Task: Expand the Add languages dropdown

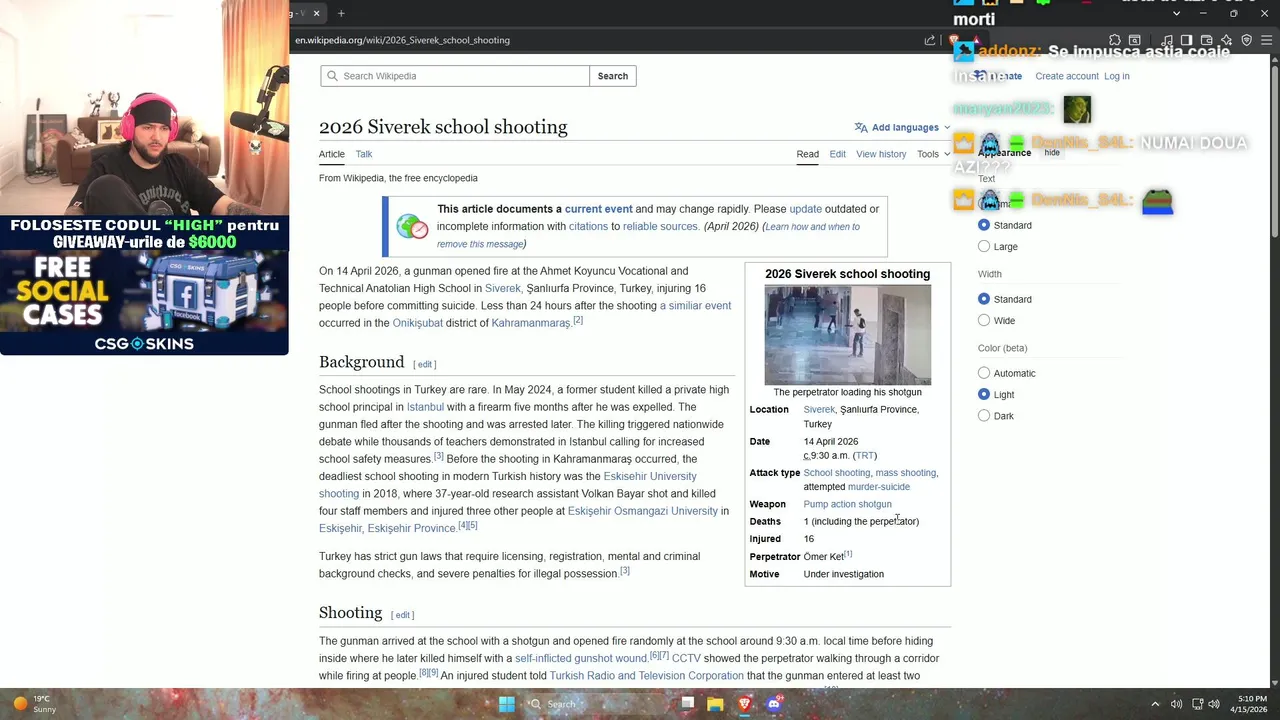Action: 902,127
